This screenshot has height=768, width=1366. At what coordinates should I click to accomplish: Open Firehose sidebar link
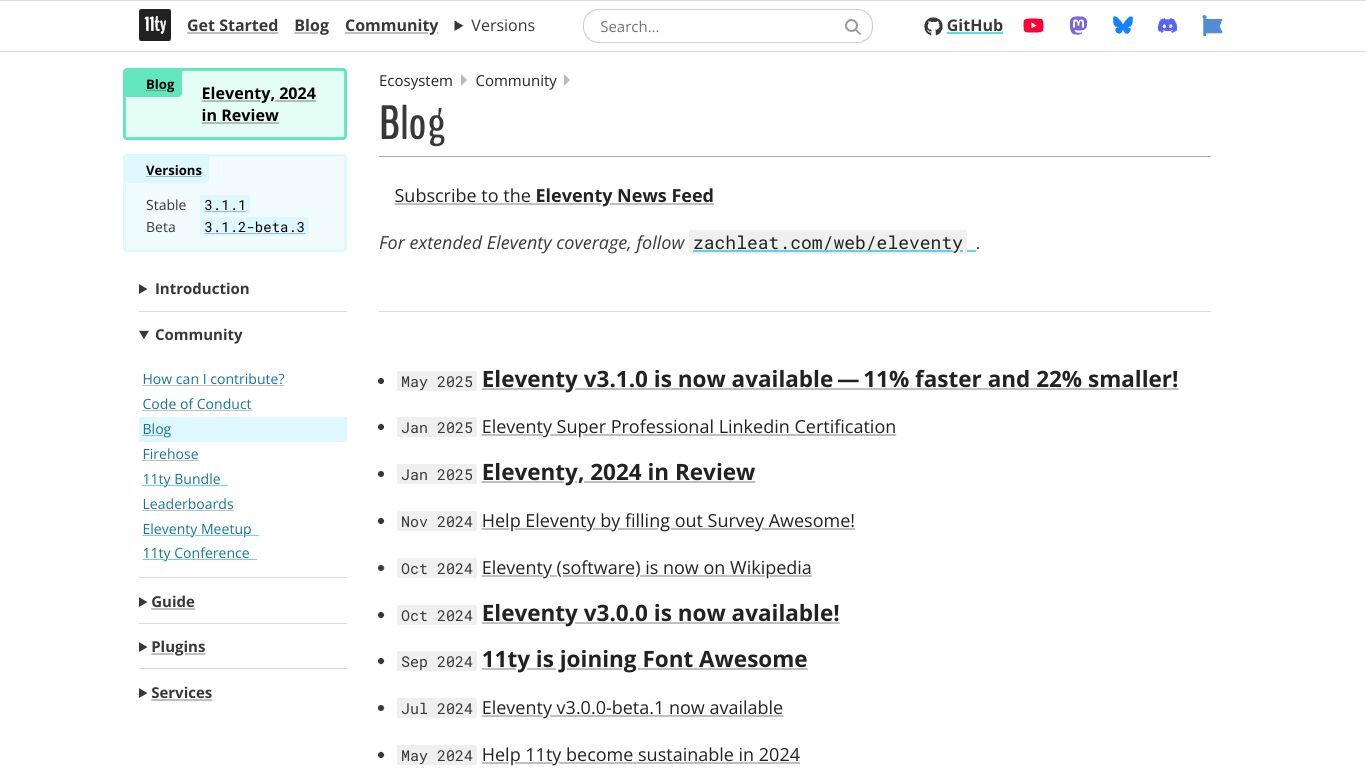(170, 454)
